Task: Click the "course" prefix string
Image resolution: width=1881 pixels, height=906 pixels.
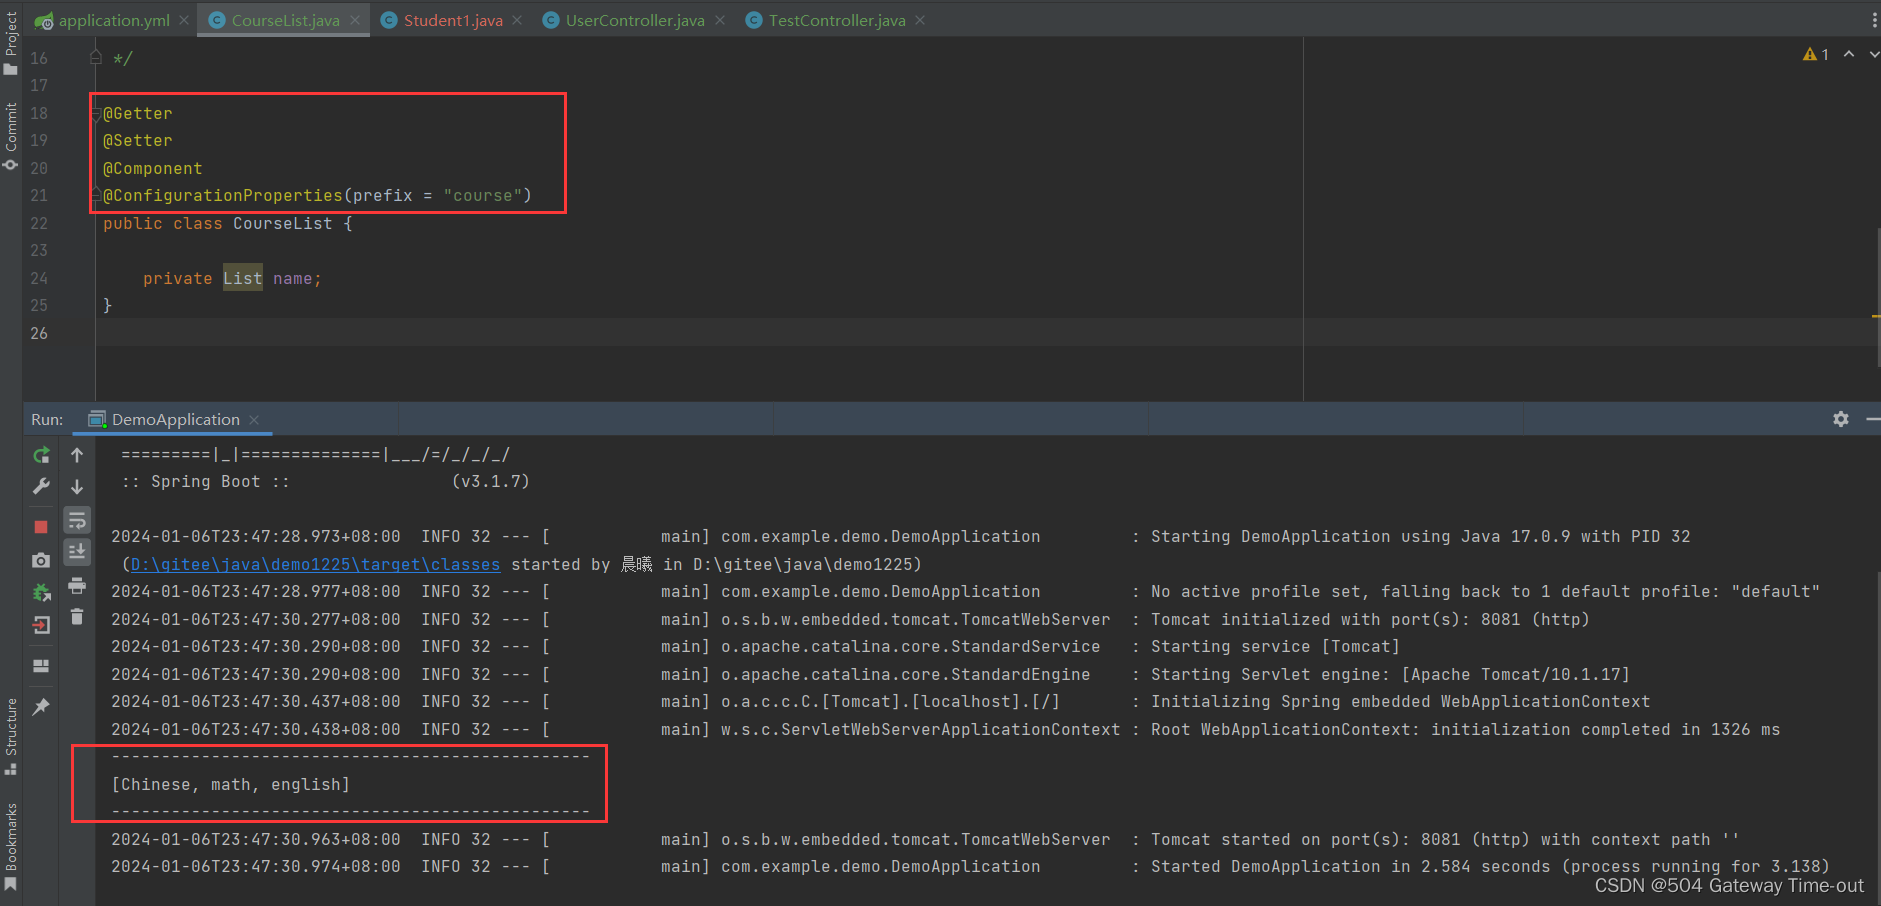Action: 483,195
